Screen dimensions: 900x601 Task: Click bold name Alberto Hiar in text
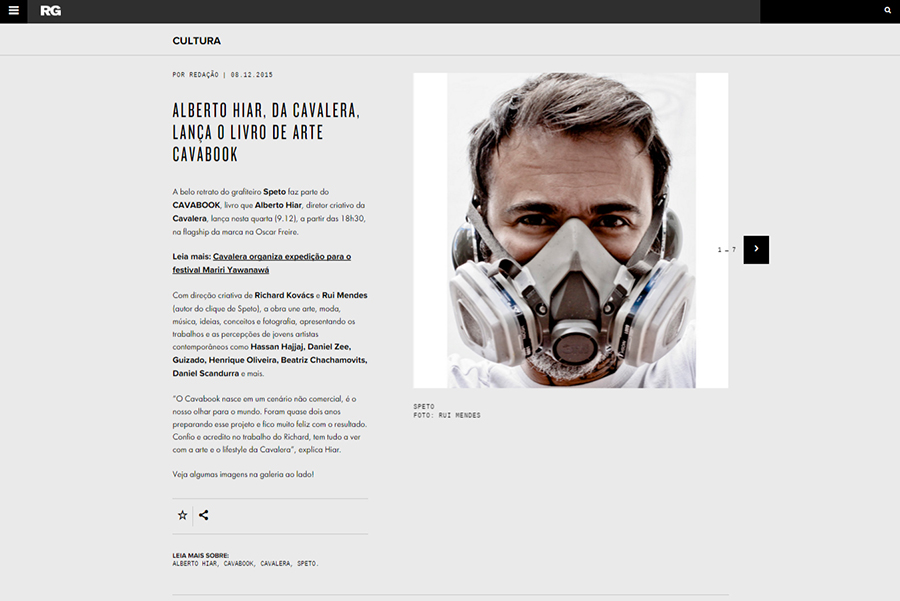(x=278, y=205)
